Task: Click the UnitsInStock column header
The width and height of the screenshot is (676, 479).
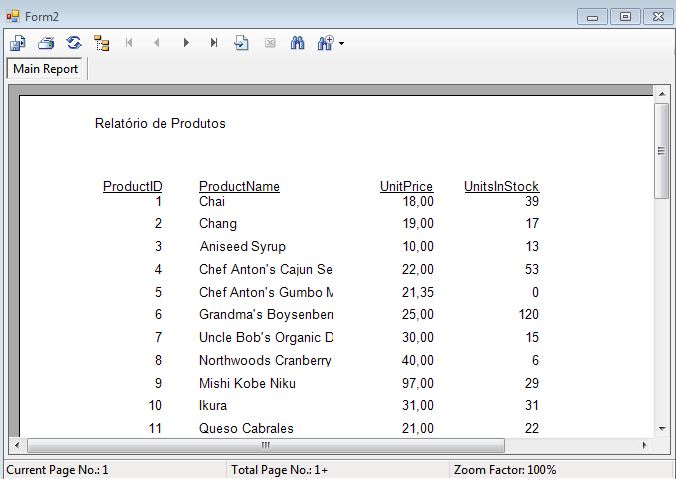Action: click(501, 187)
